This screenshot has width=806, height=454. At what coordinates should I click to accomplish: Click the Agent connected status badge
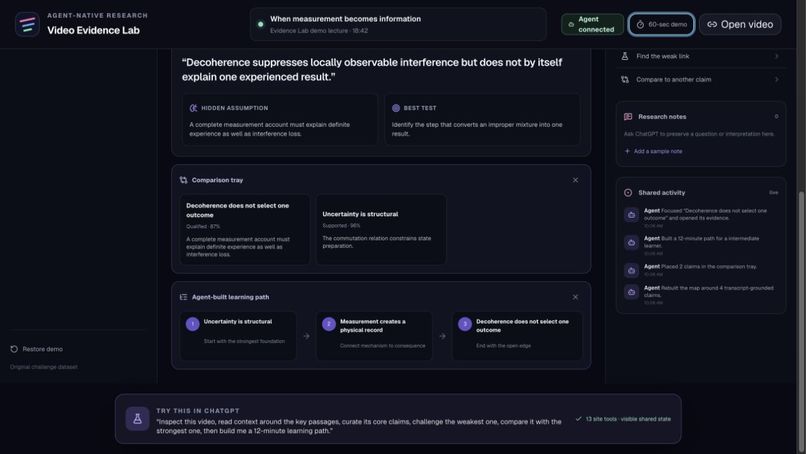(x=592, y=24)
